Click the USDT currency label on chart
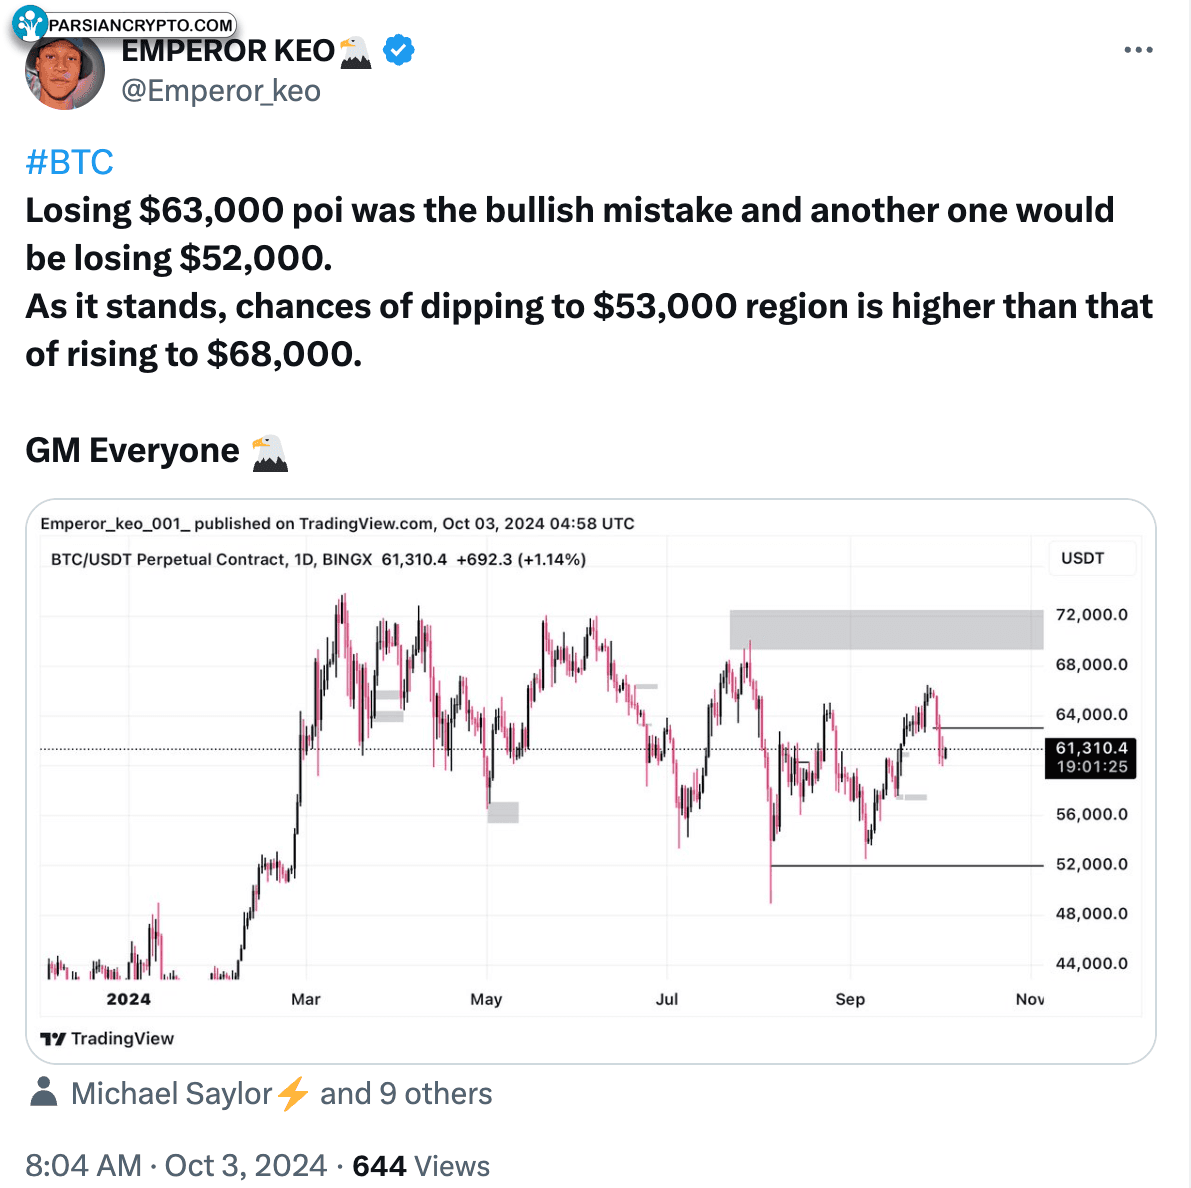The width and height of the screenshot is (1191, 1188). (1082, 558)
